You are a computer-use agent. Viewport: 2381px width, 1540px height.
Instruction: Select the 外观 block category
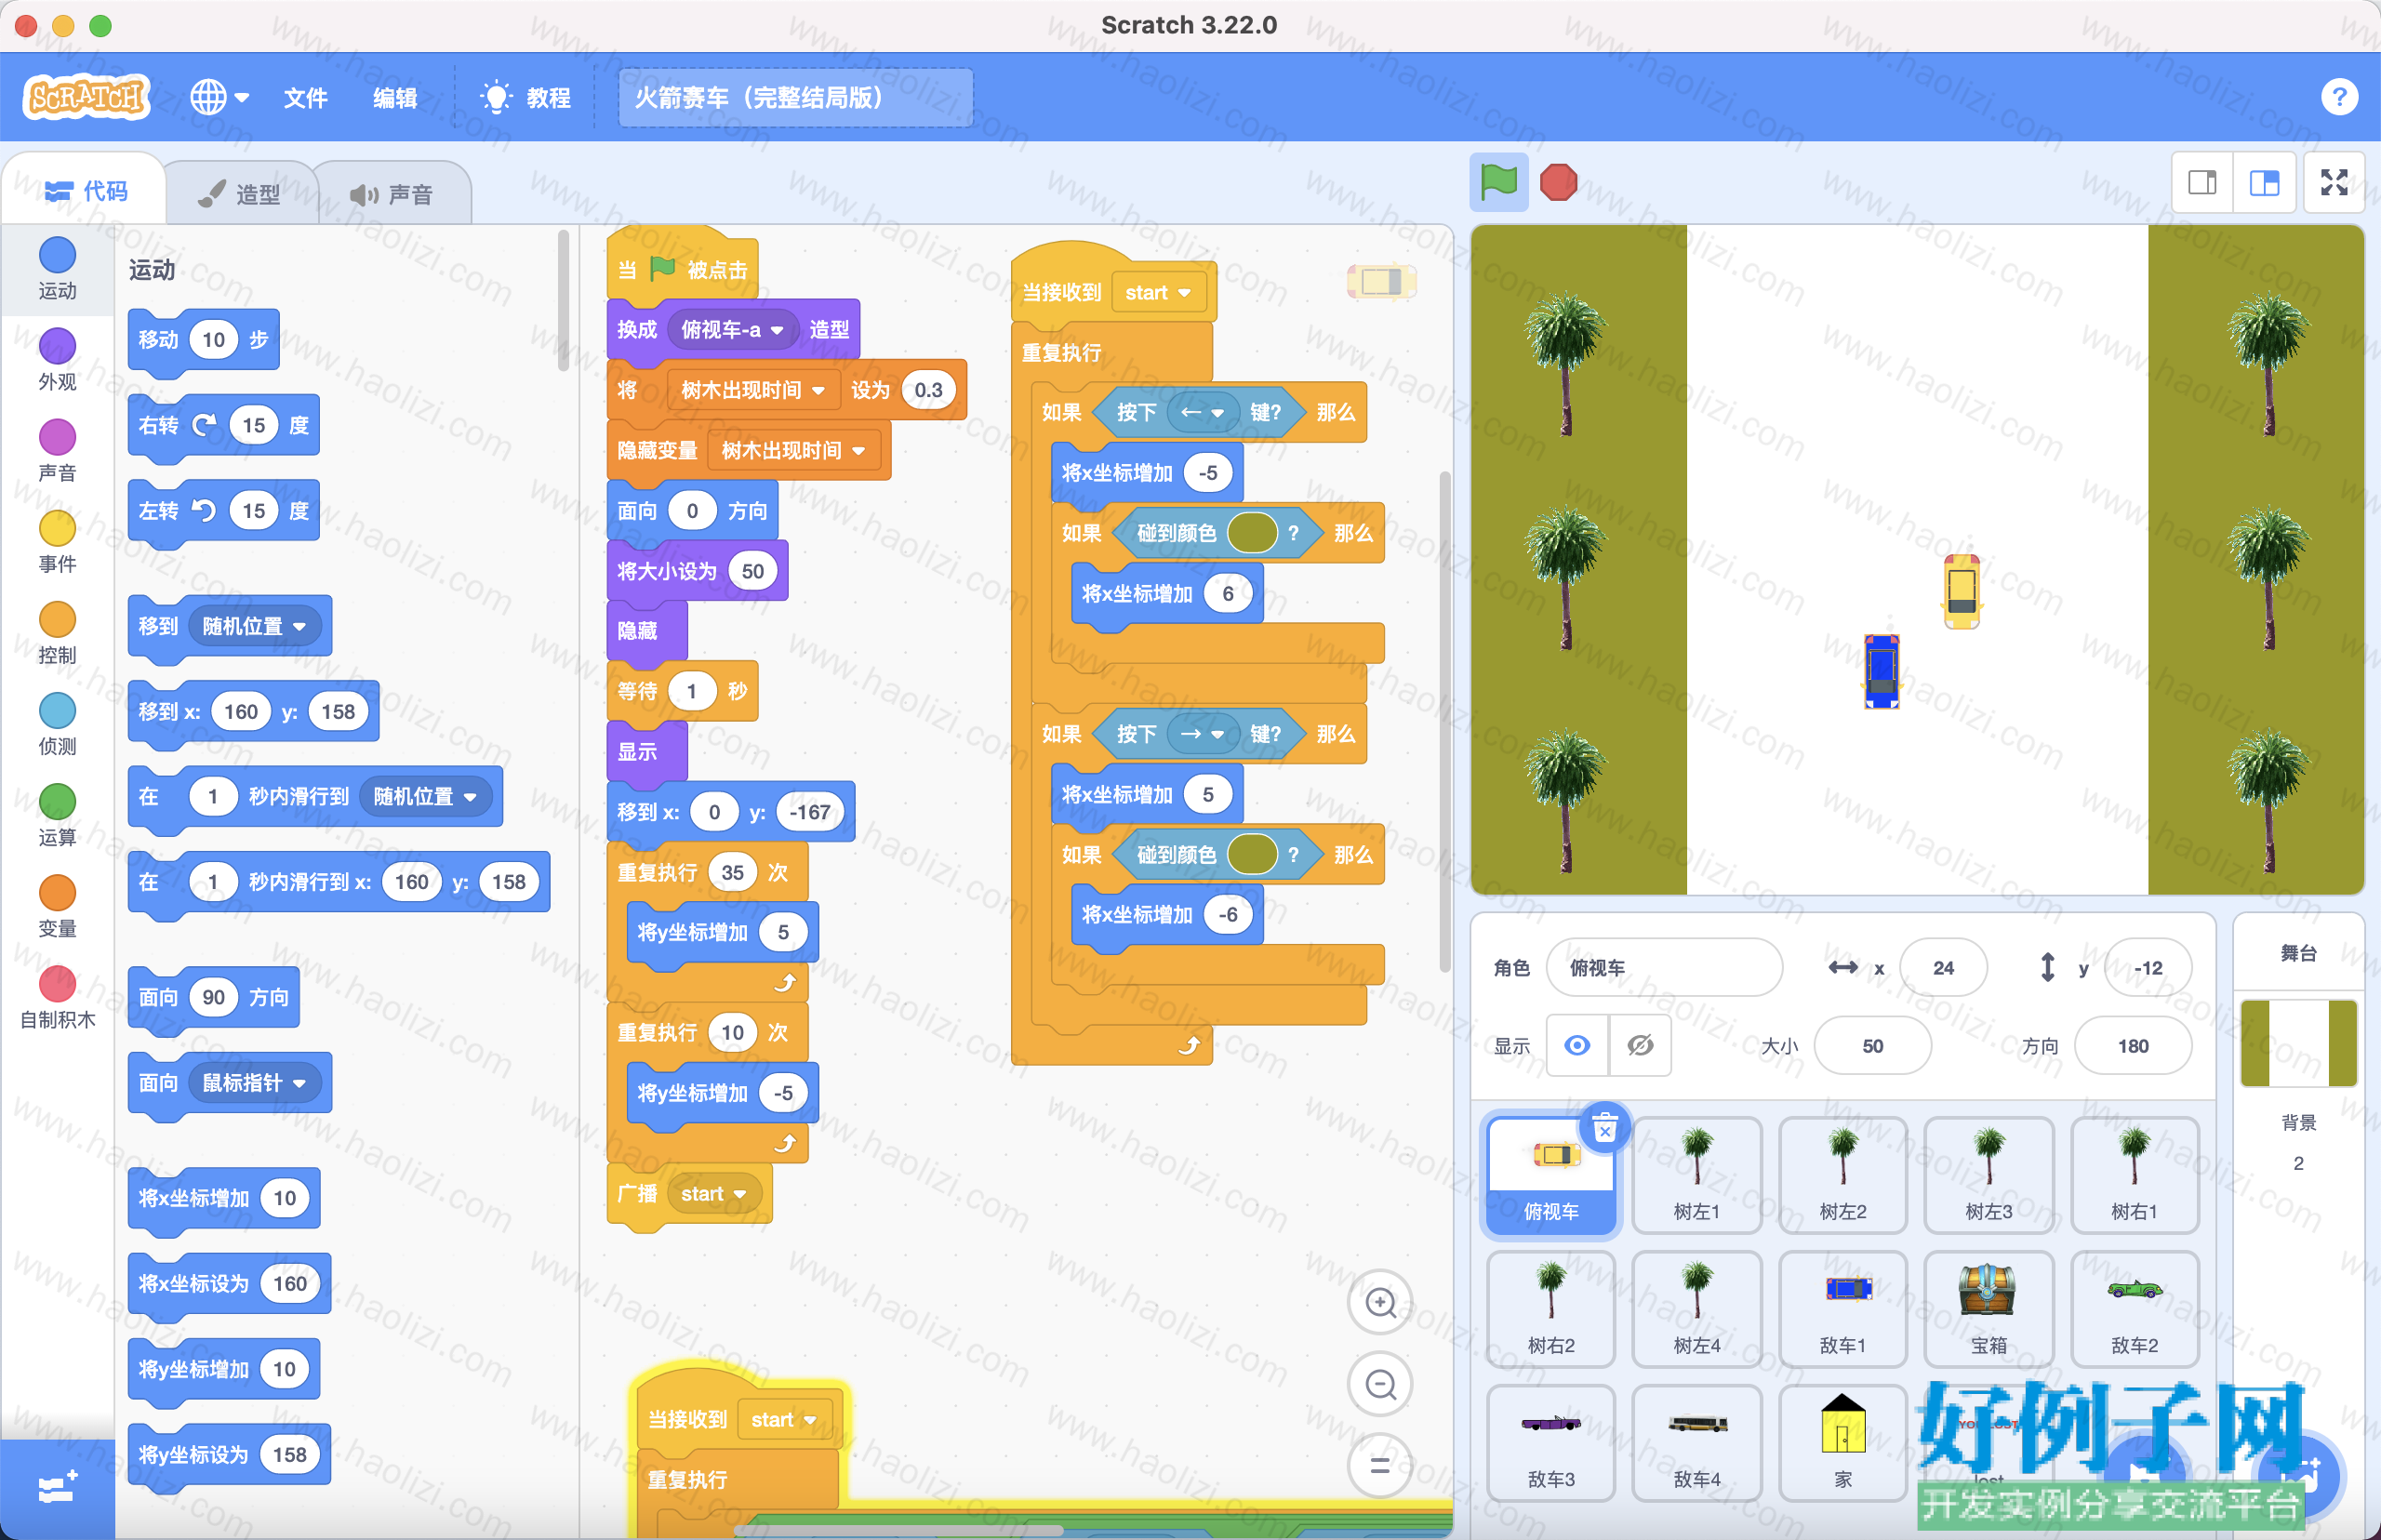point(57,359)
